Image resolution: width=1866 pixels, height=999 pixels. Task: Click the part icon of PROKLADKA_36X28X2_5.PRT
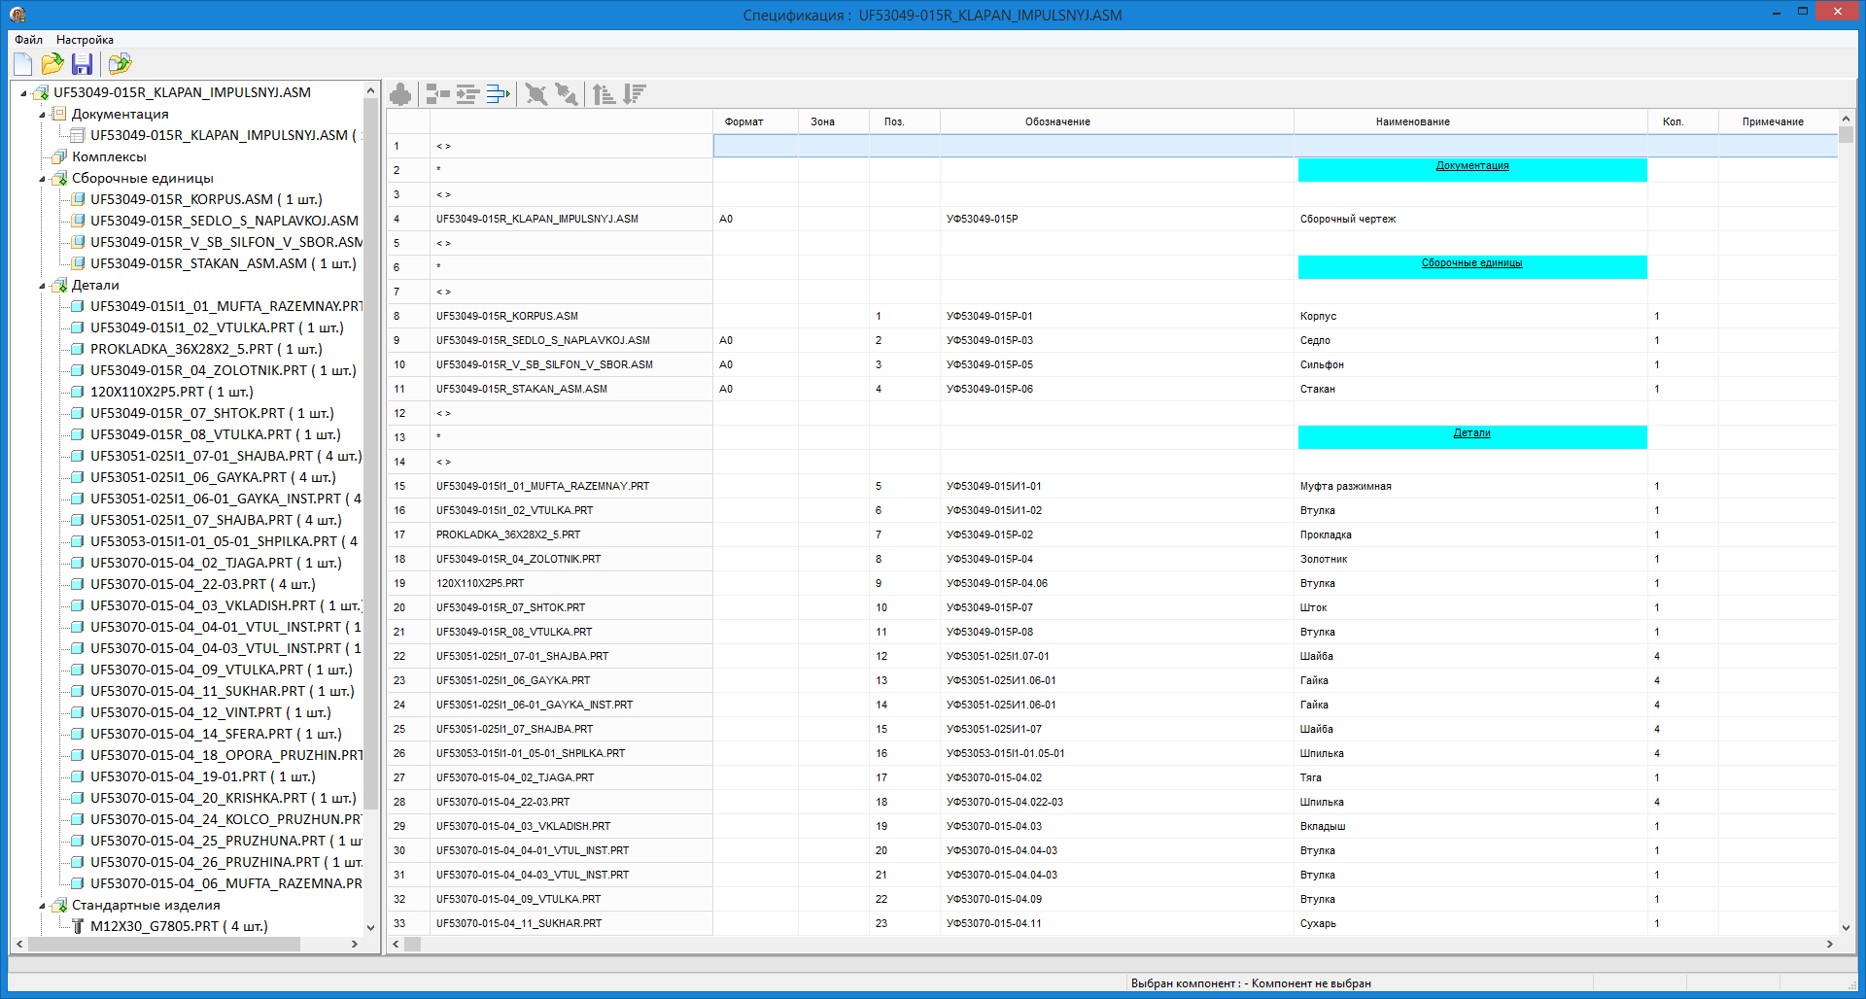point(78,349)
